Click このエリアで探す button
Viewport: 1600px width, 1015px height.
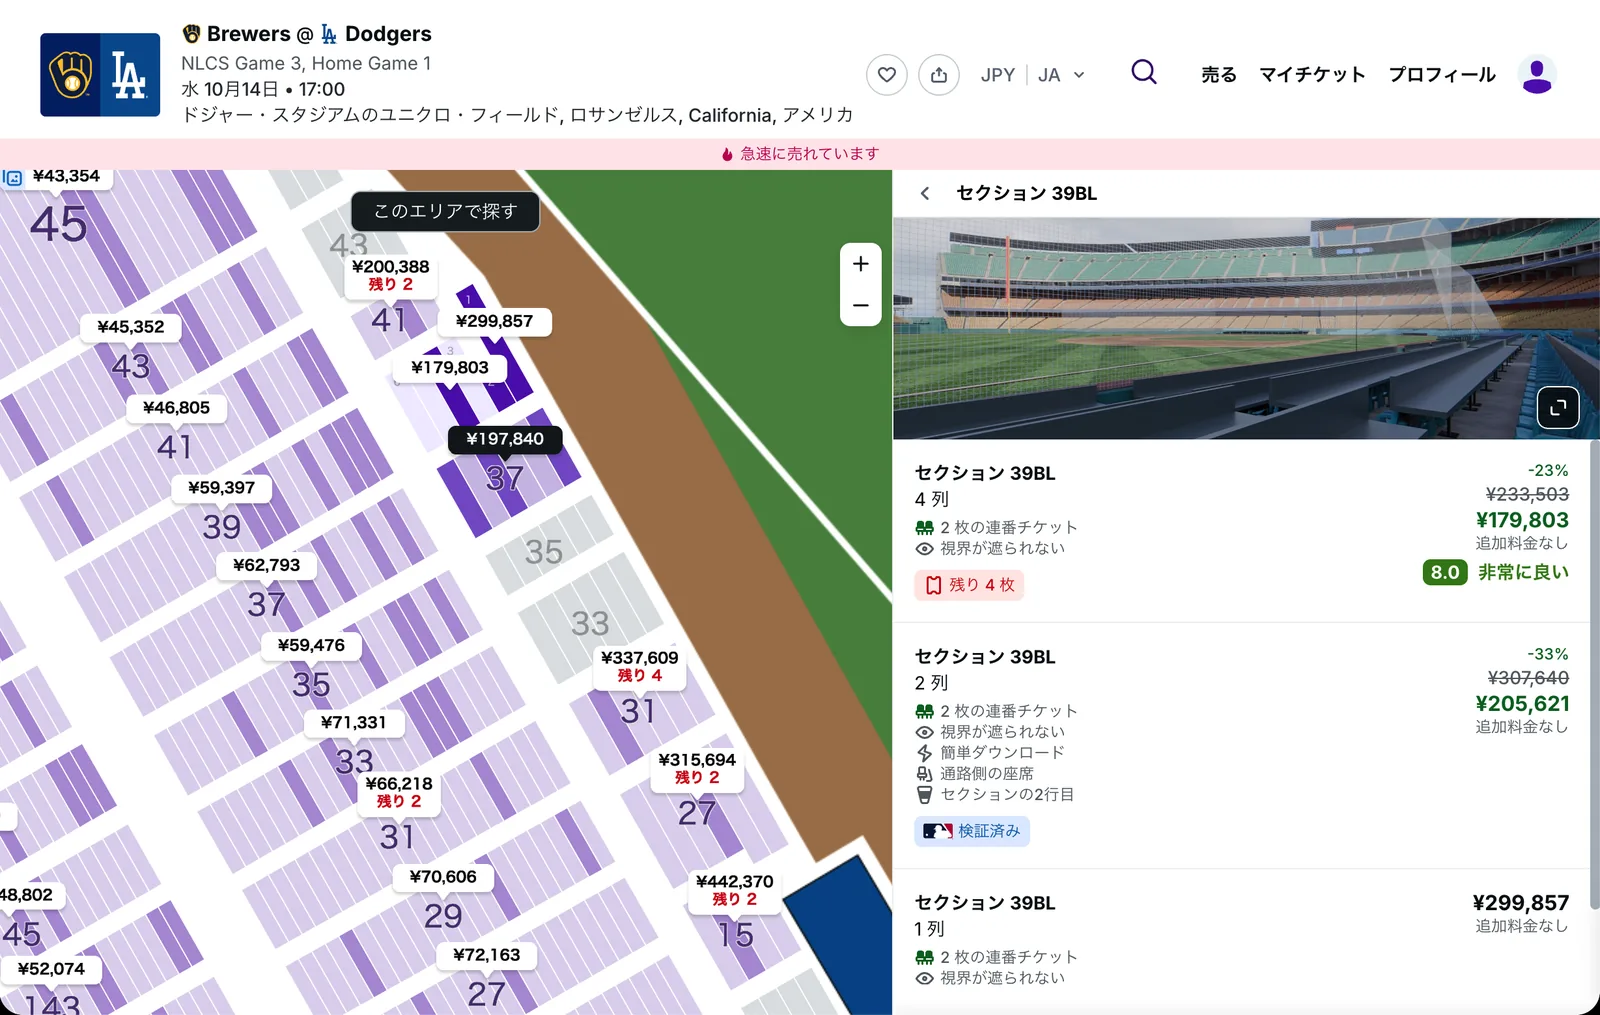click(445, 211)
